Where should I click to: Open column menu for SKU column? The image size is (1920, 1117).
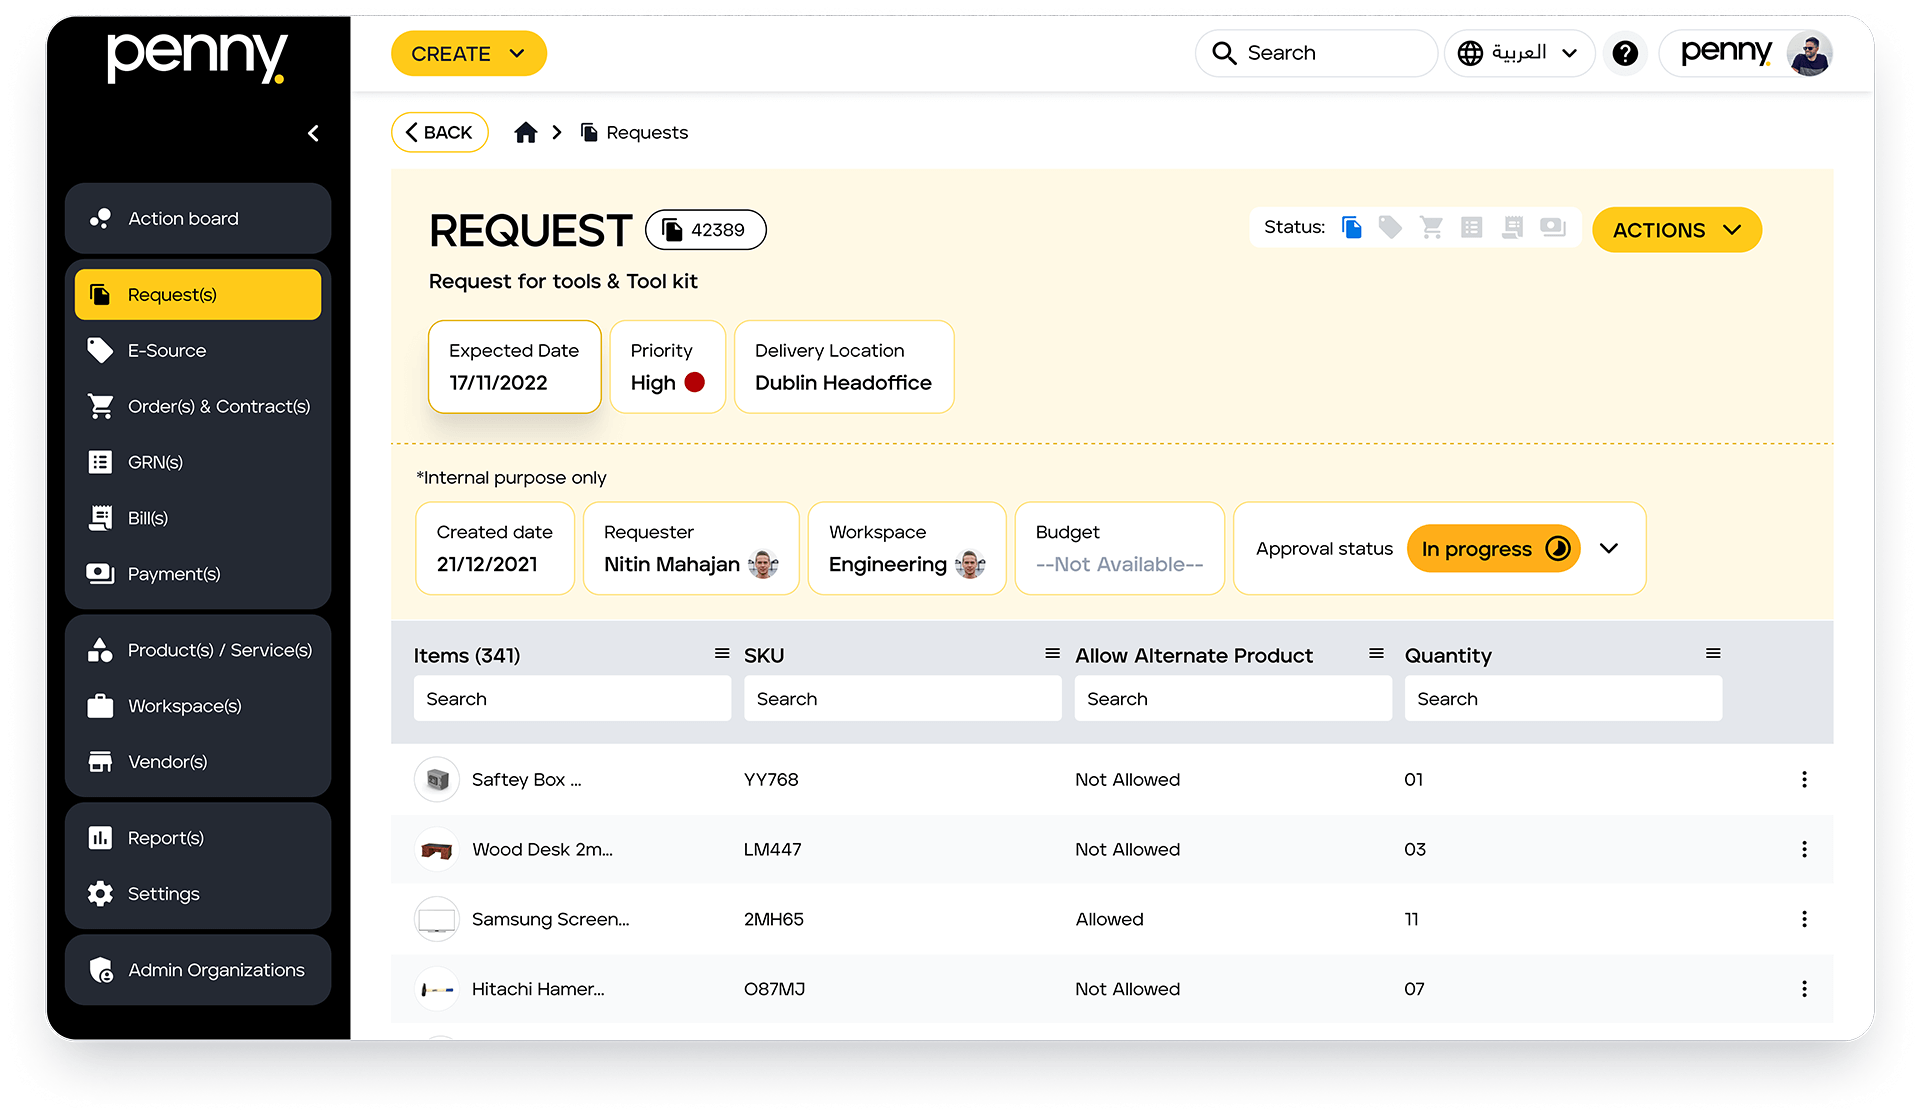point(1052,653)
